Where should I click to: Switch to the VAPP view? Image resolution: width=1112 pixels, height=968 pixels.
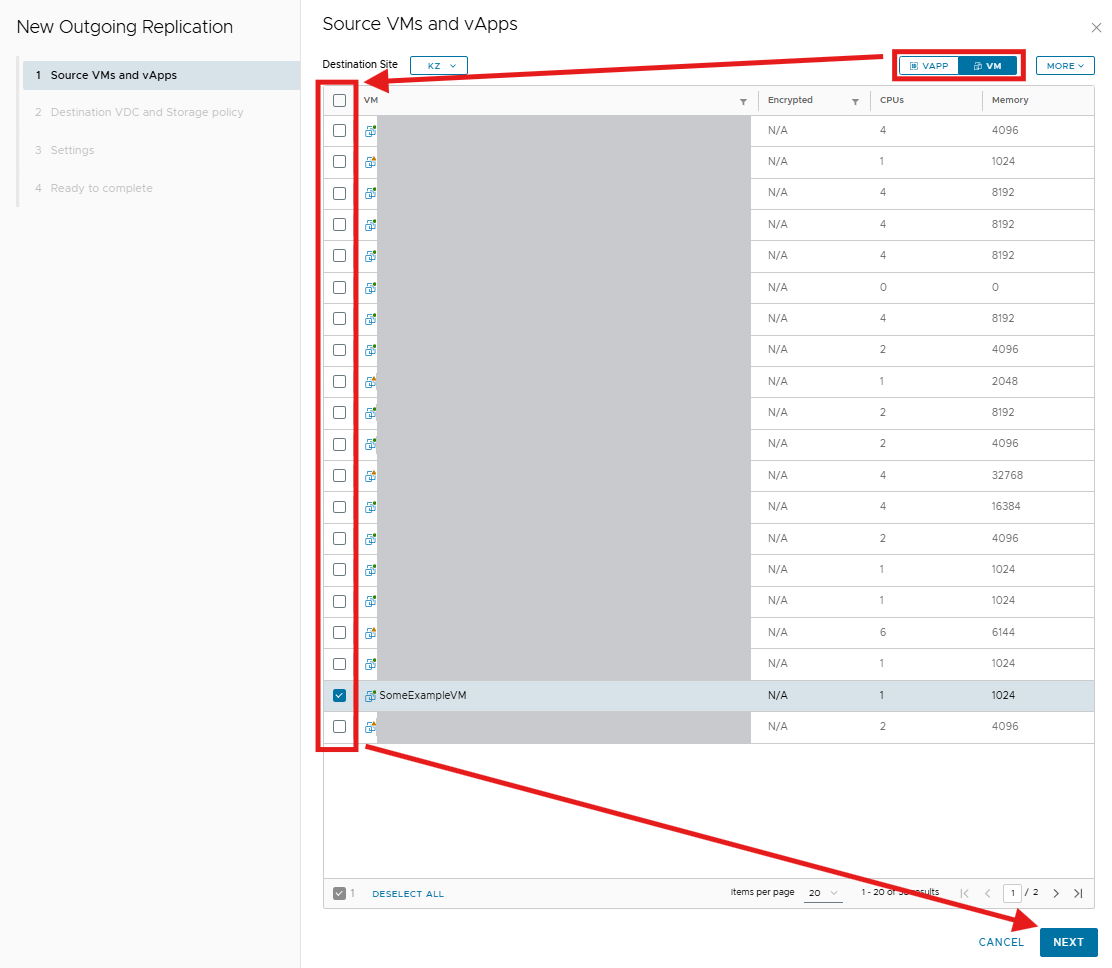tap(929, 66)
